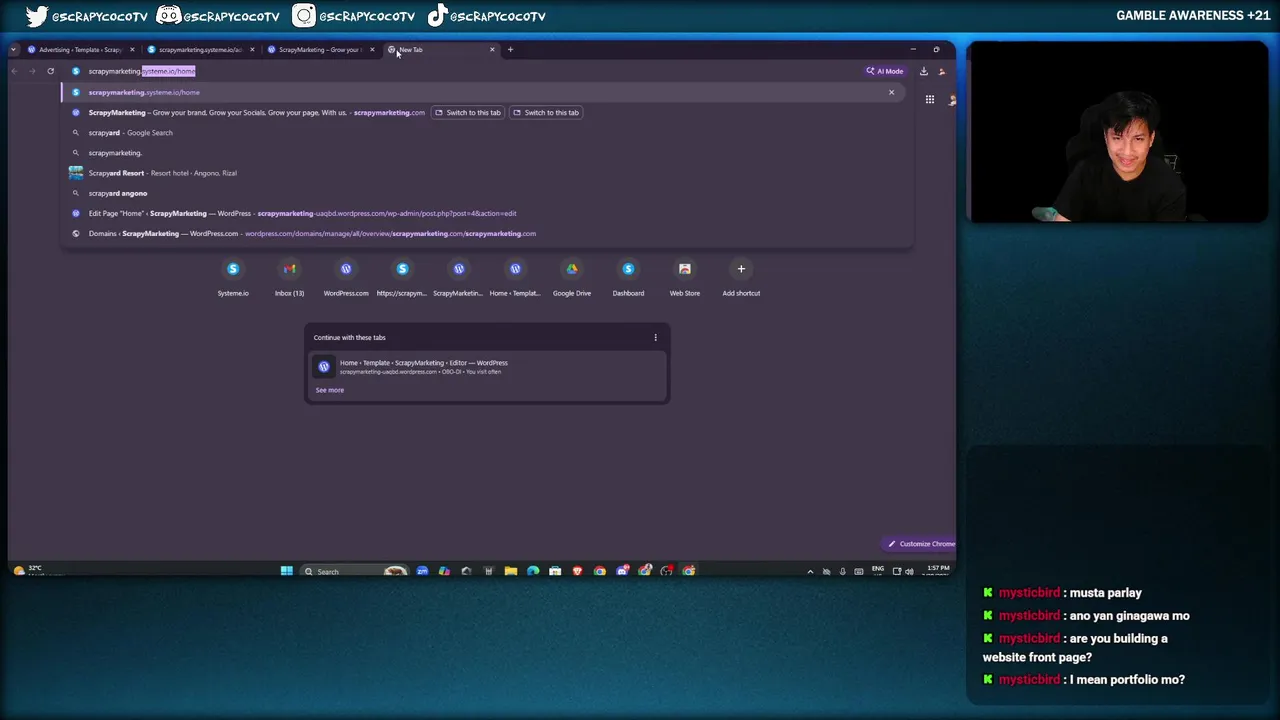Open the Home ‹ Templat... shortcut tile
1280x720 pixels.
pos(515,277)
